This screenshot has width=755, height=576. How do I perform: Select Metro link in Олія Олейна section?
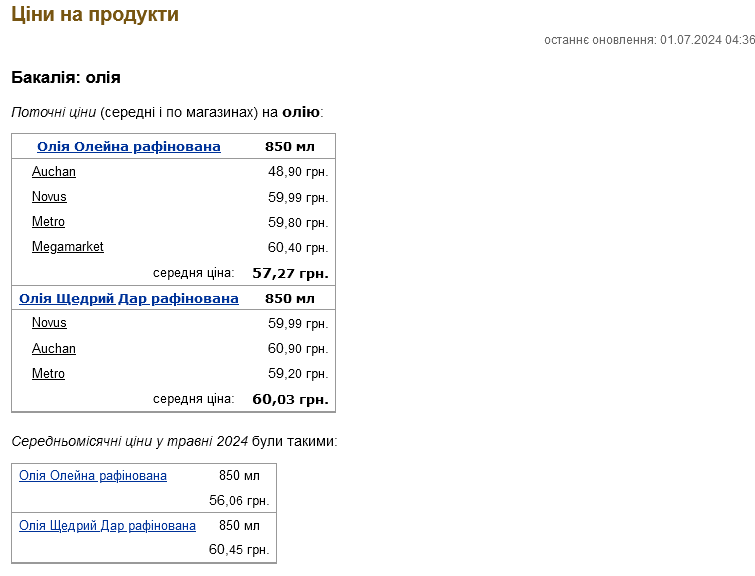pyautogui.click(x=48, y=222)
